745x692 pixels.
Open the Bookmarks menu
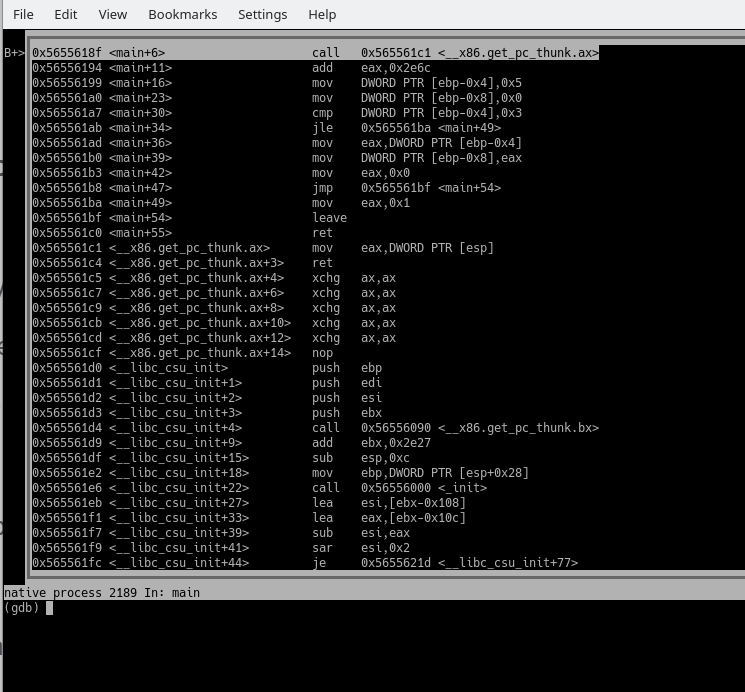182,14
